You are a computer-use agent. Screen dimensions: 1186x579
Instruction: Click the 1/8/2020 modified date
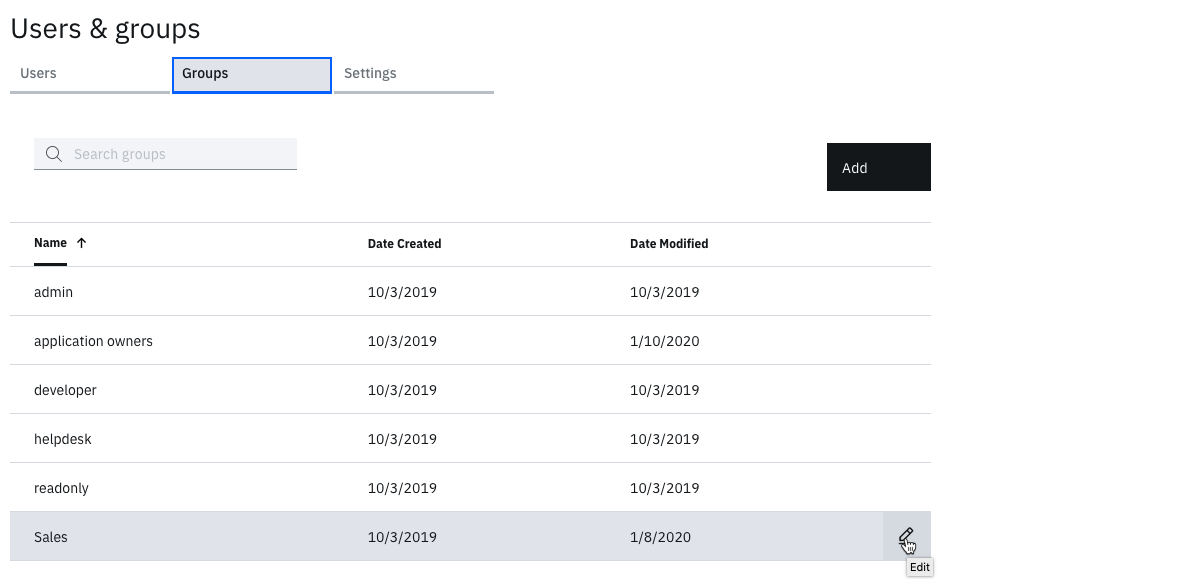(x=660, y=537)
